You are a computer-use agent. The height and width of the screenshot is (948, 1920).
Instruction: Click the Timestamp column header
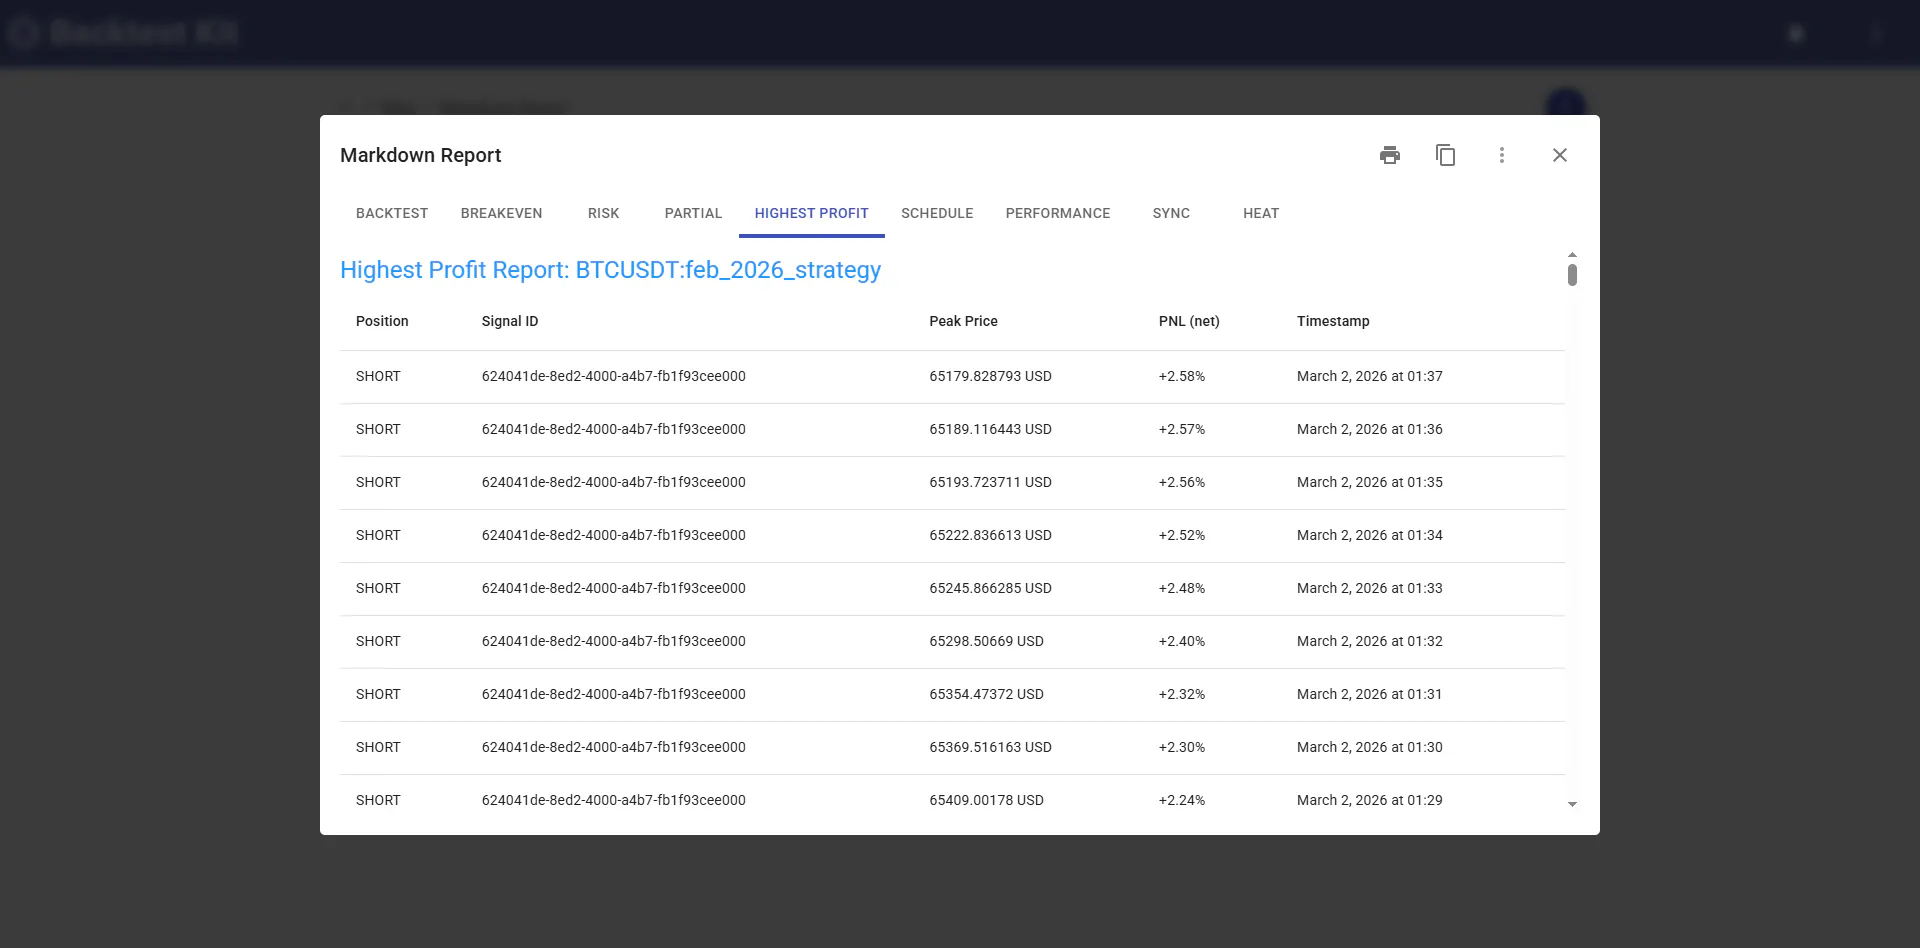[1333, 321]
